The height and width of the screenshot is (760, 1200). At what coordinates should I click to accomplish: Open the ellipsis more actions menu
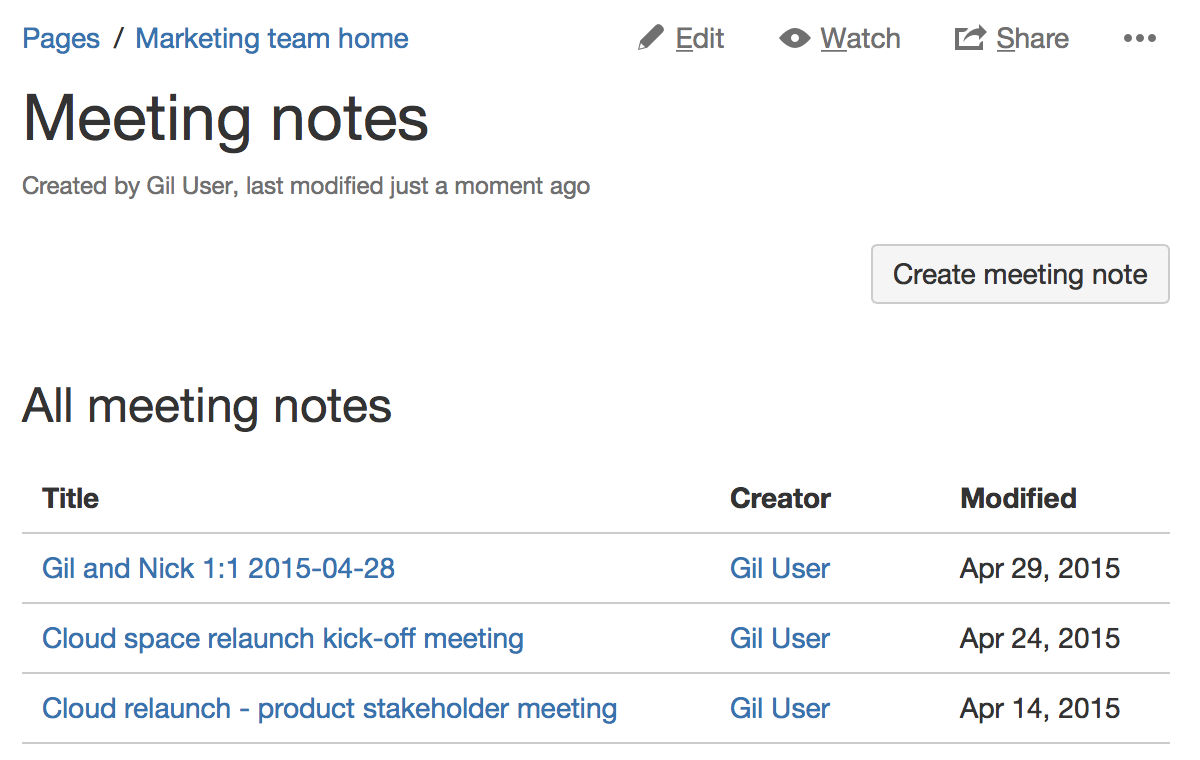[1139, 39]
